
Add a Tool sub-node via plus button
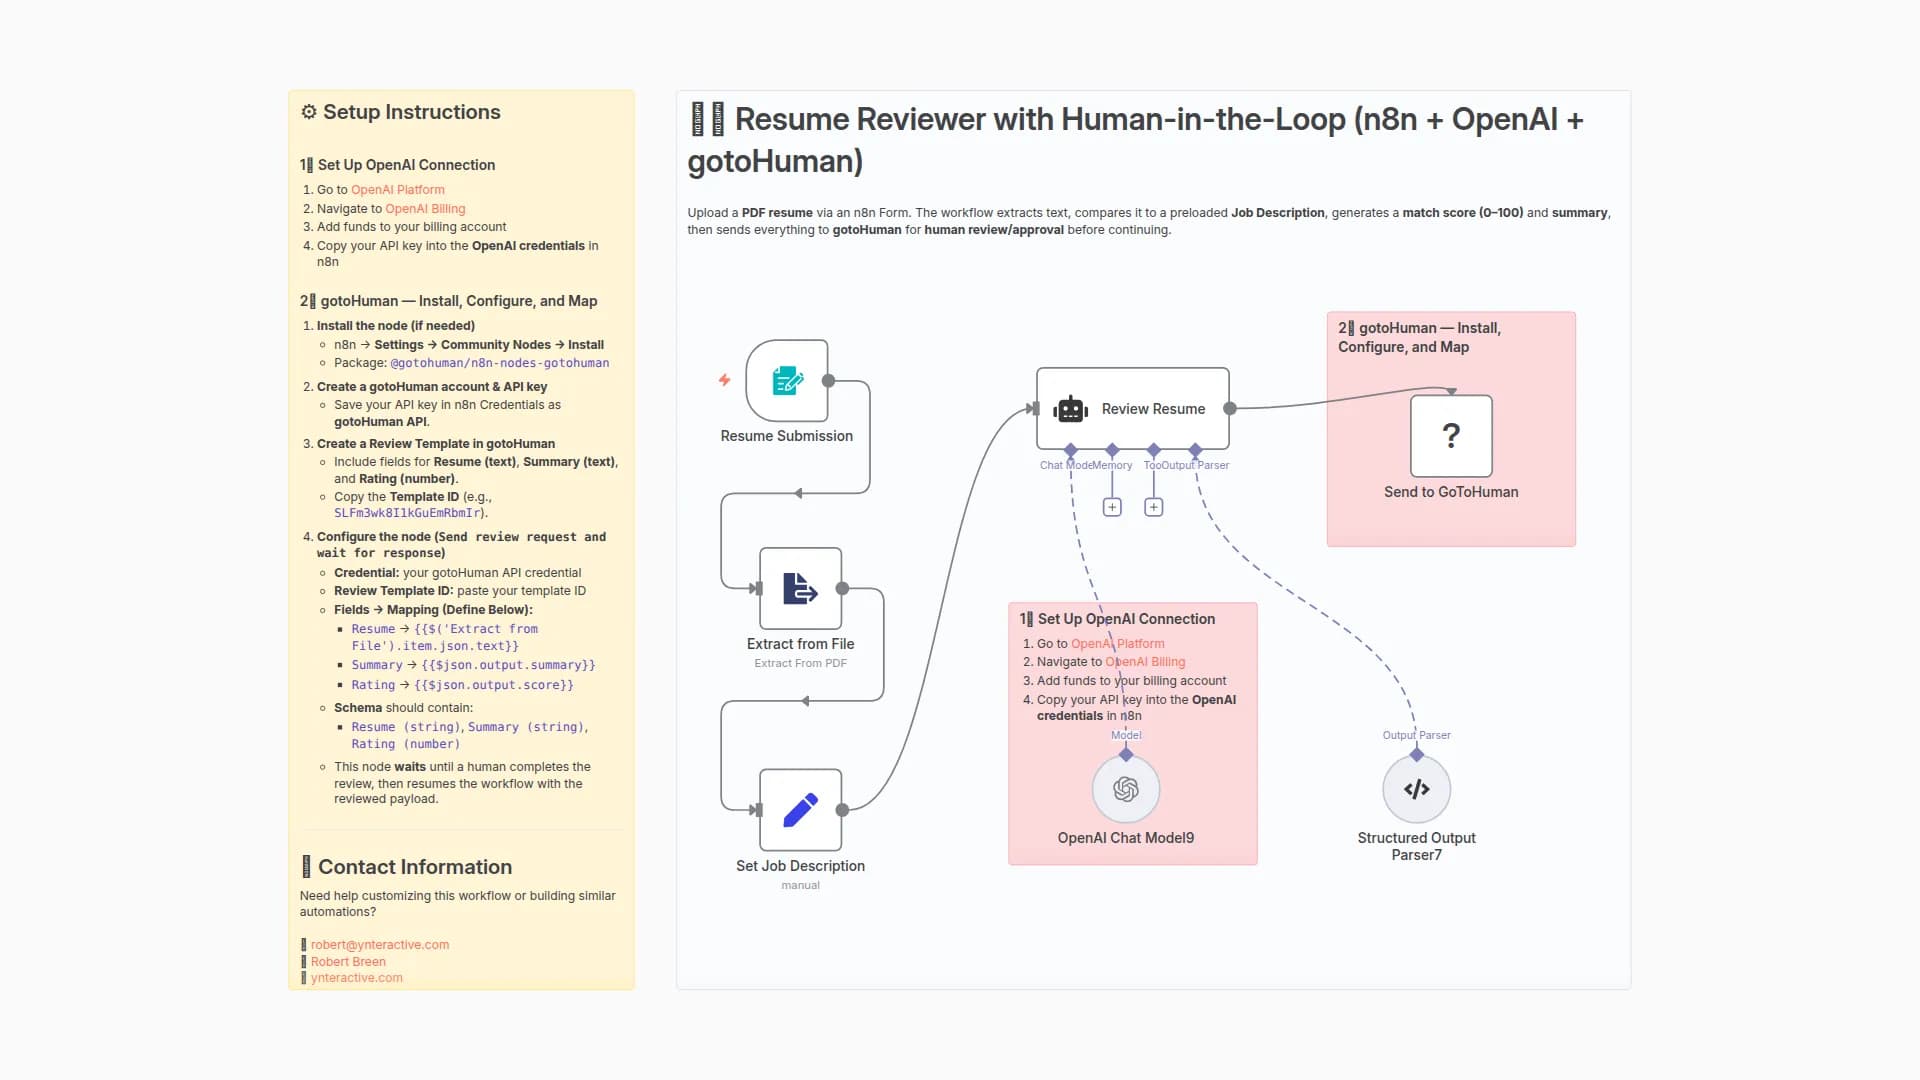pos(1153,507)
